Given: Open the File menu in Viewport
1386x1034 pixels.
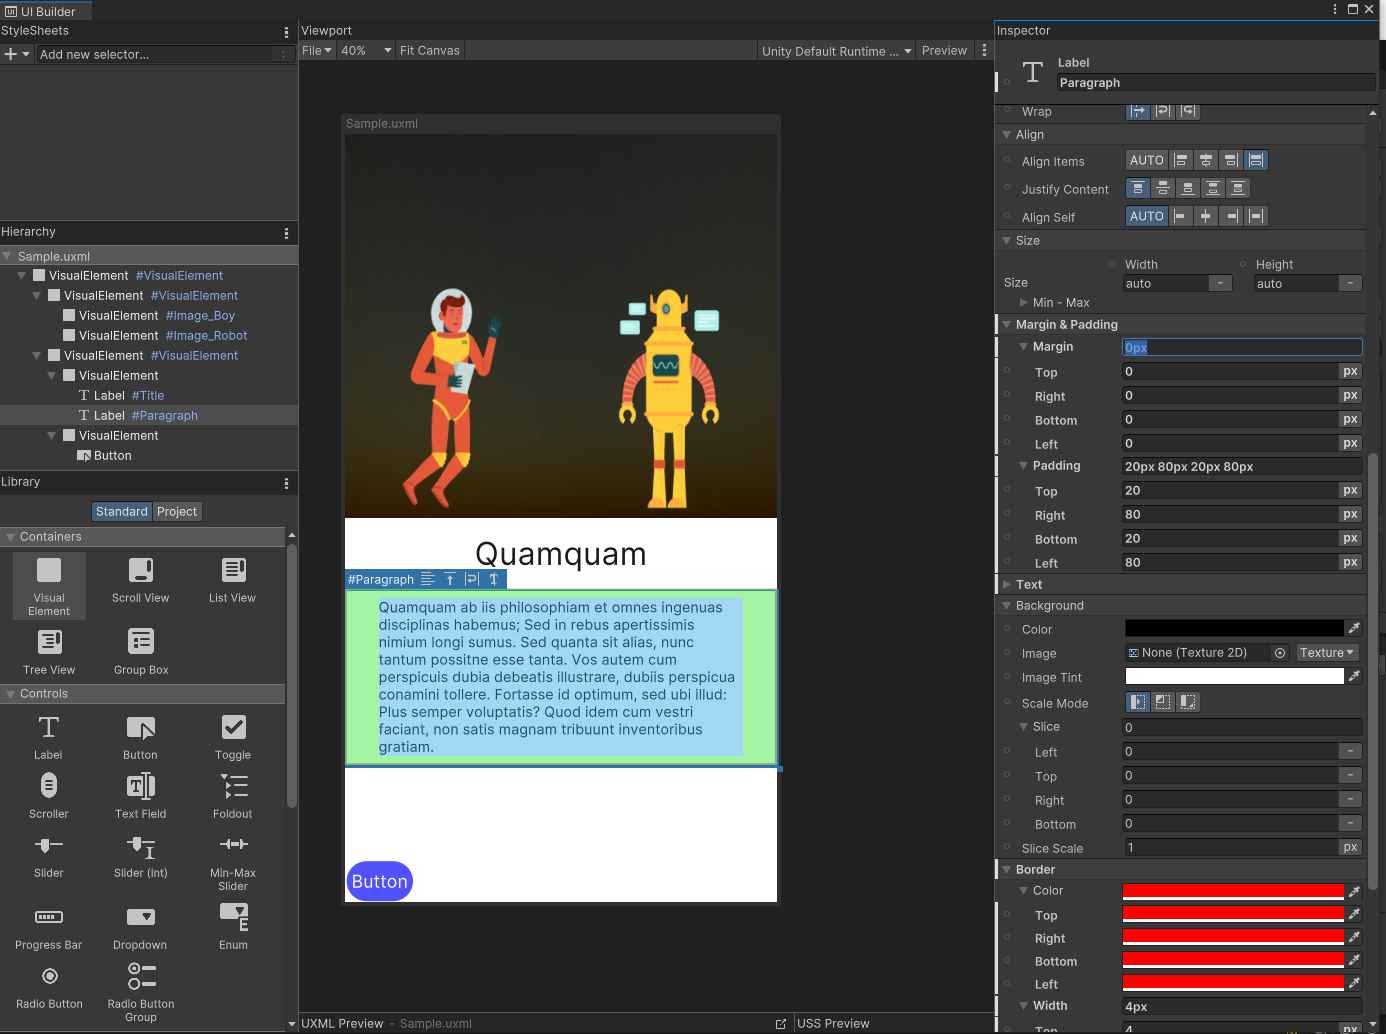Looking at the screenshot, I should point(316,51).
